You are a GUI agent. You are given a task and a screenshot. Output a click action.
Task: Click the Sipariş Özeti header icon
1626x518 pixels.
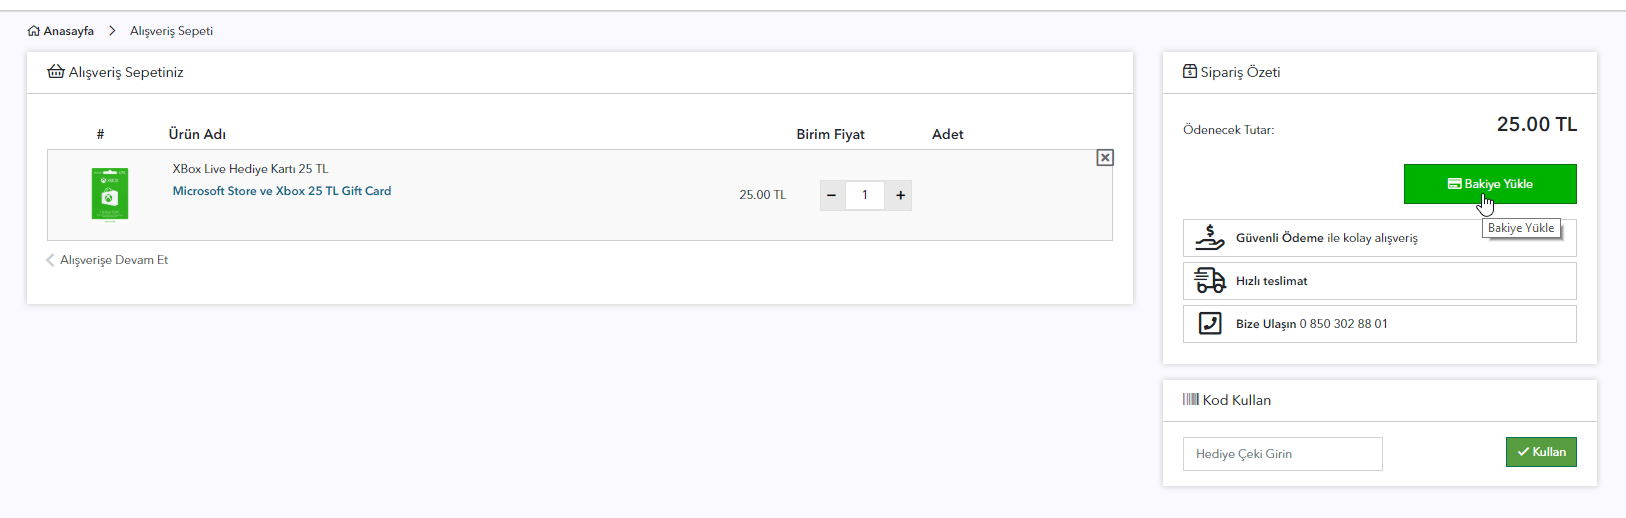(1190, 71)
